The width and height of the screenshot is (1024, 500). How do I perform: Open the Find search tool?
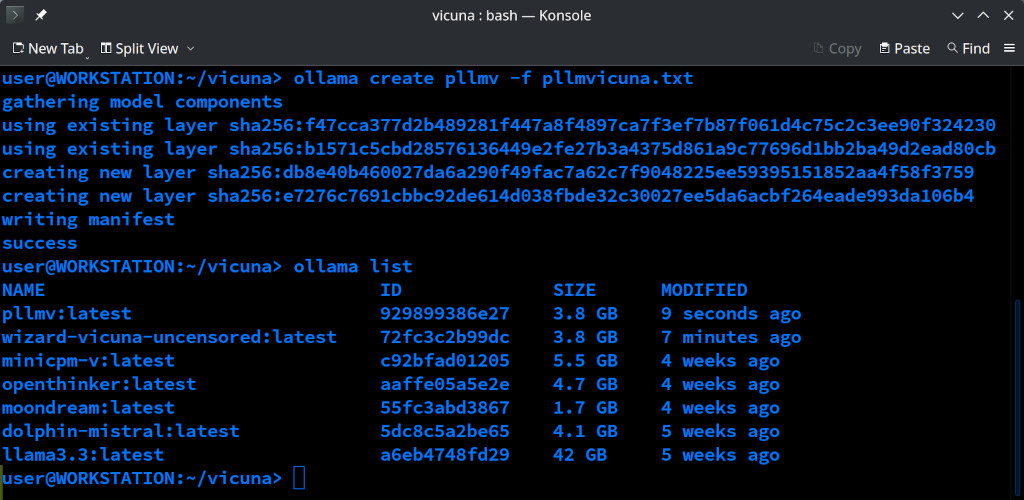point(968,48)
